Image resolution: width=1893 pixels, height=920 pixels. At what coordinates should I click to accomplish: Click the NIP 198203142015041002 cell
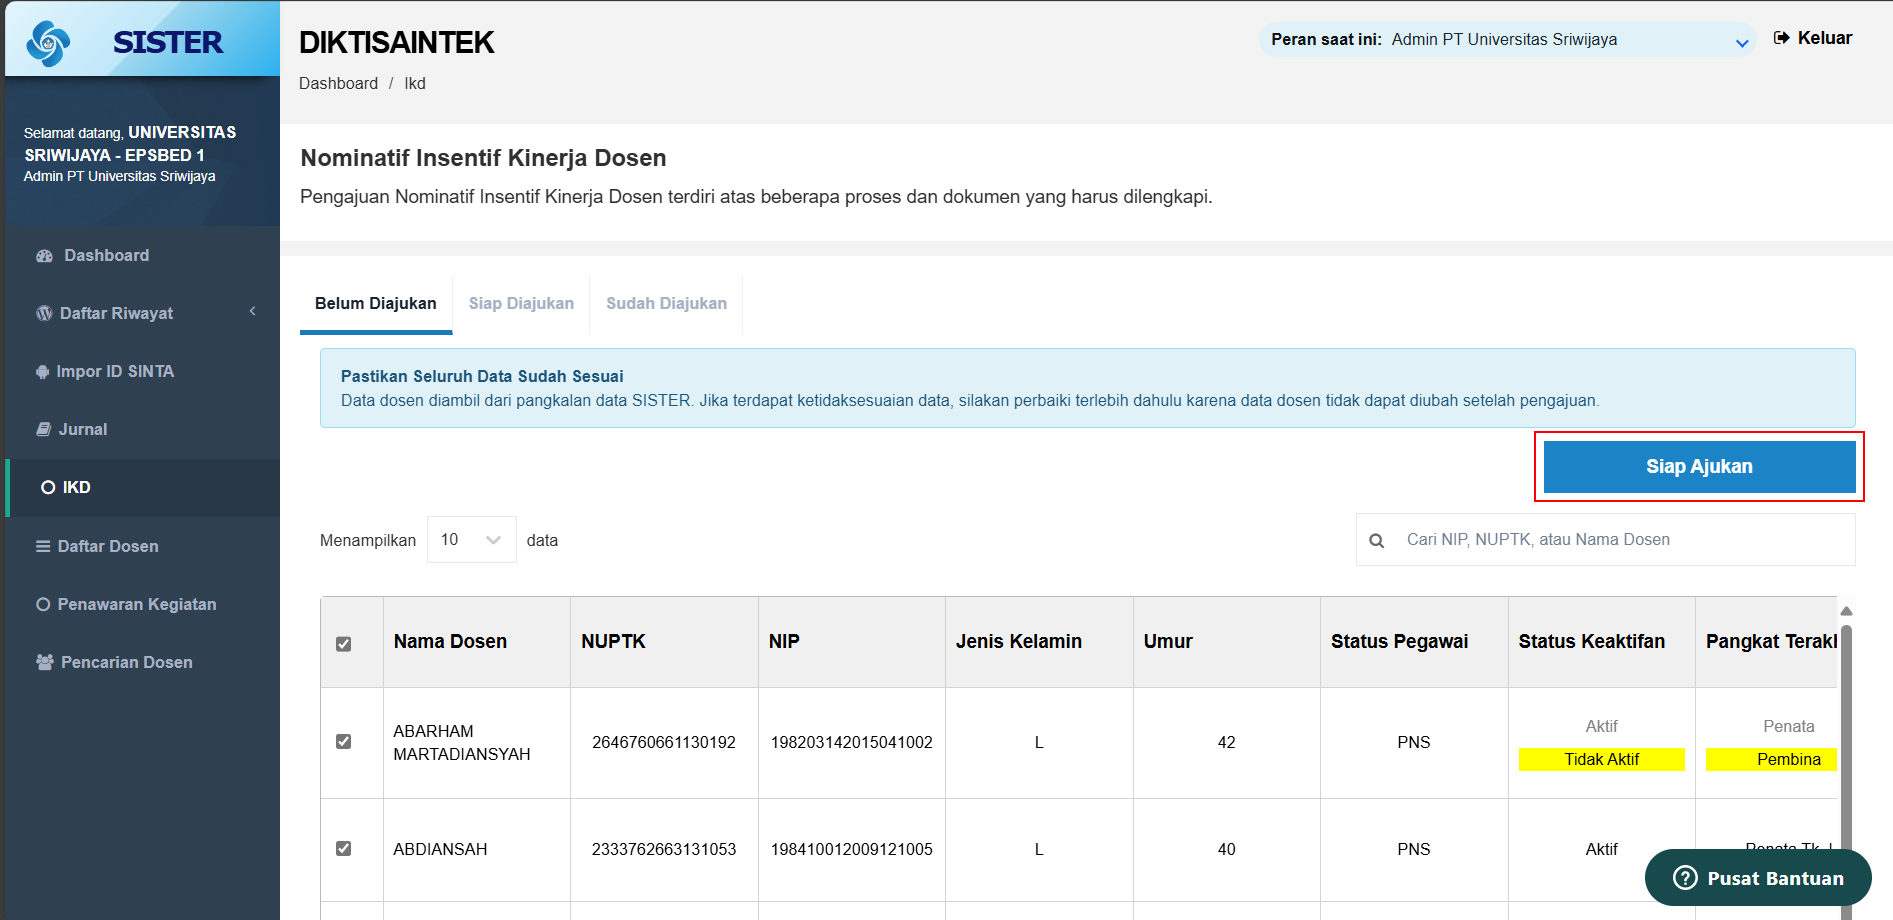[x=851, y=743]
